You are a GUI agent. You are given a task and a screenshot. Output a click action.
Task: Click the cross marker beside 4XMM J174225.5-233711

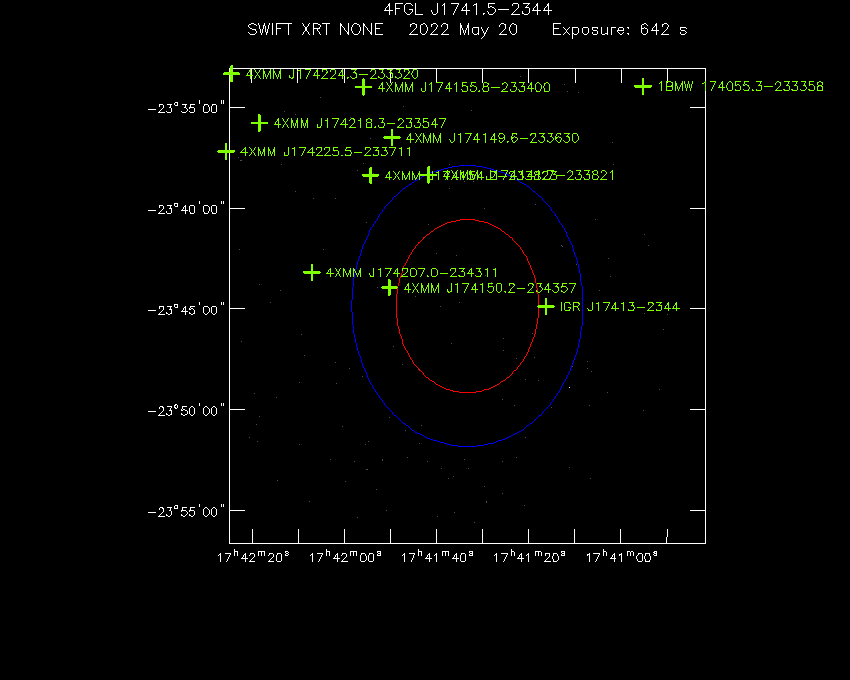click(x=226, y=151)
